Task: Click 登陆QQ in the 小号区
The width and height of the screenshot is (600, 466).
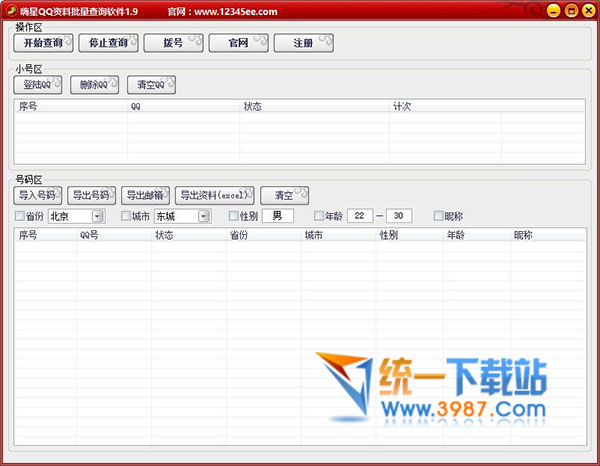Action: tap(38, 85)
